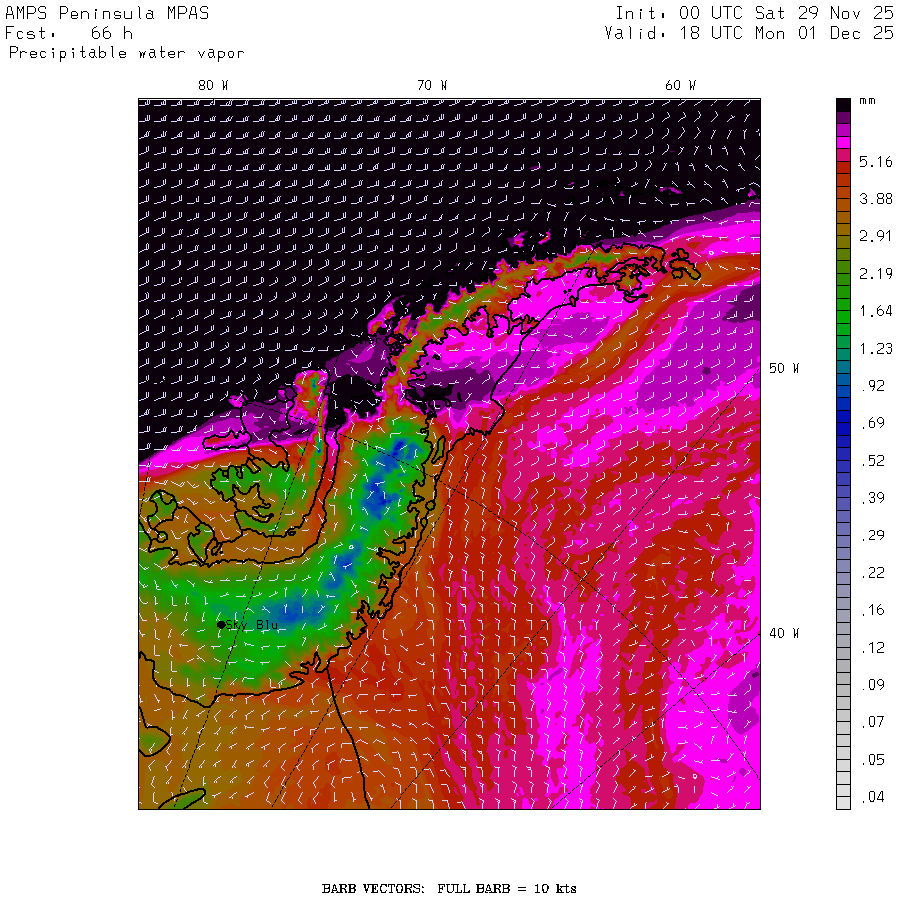Click the 5.16 value on the legend
Screen dimensions: 900x900
[x=875, y=161]
